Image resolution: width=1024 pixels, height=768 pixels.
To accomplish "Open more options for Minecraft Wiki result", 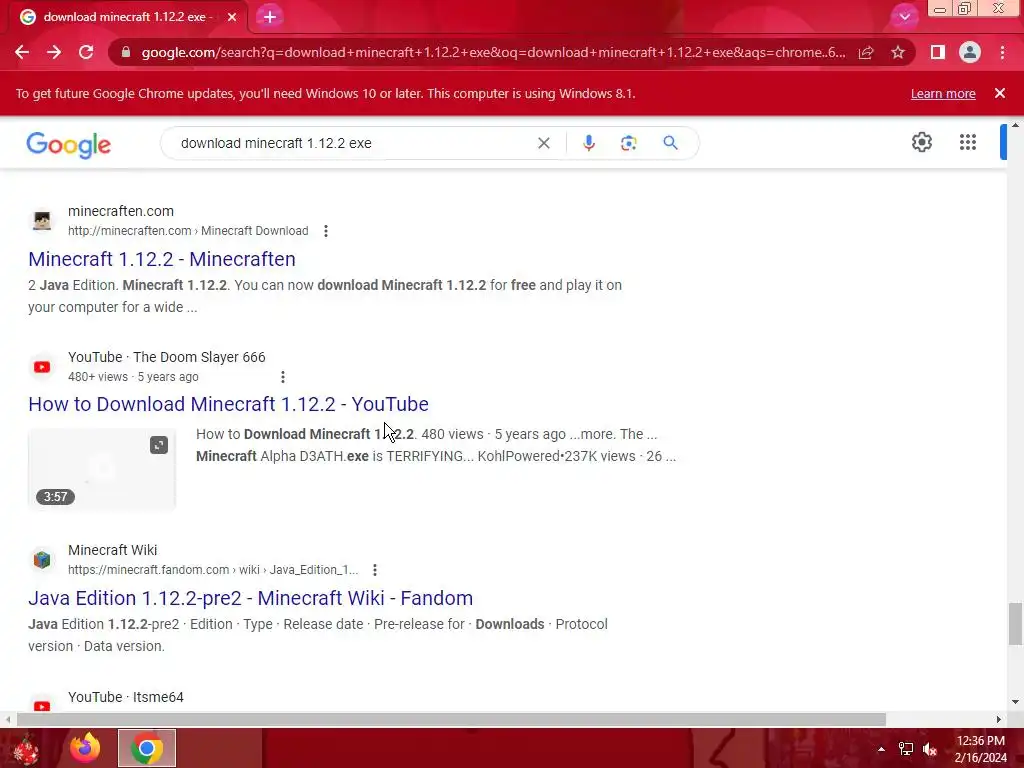I will (x=375, y=570).
